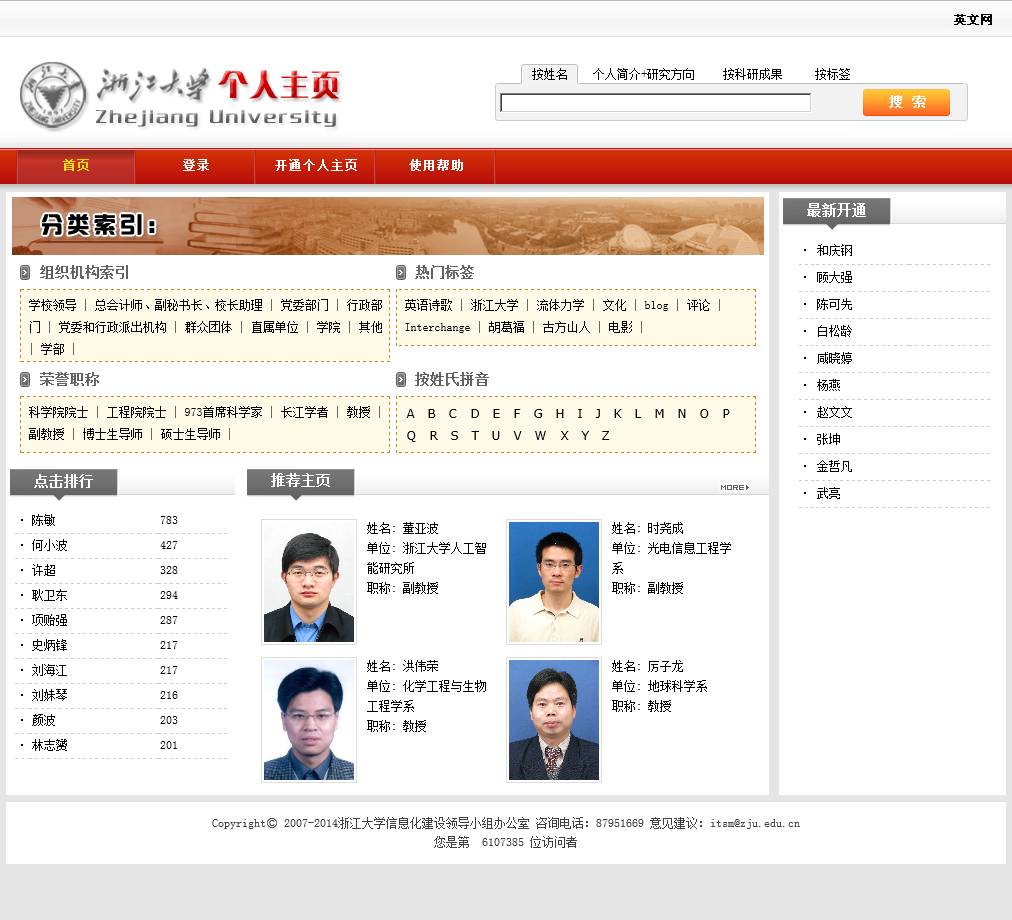Screen dimensions: 1012x920
Task: Open 厉子龙's profile photo
Action: [x=554, y=719]
